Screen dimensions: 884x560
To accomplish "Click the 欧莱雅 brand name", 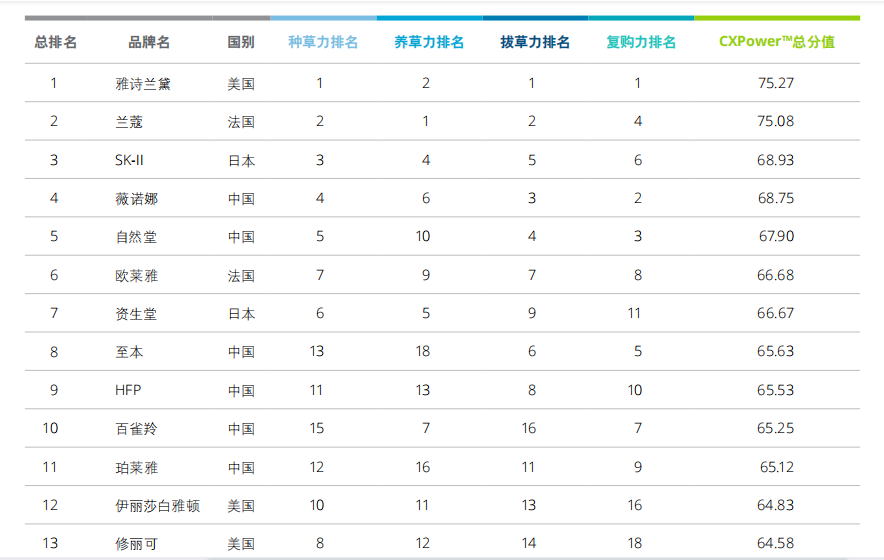I will tap(136, 276).
